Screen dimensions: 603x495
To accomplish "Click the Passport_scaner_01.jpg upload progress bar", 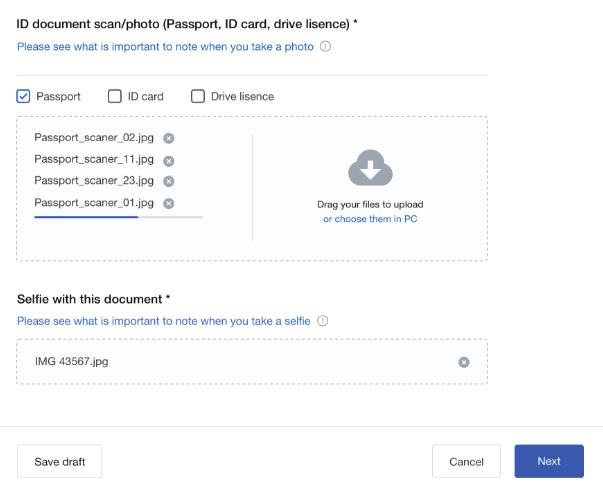I will pos(118,216).
